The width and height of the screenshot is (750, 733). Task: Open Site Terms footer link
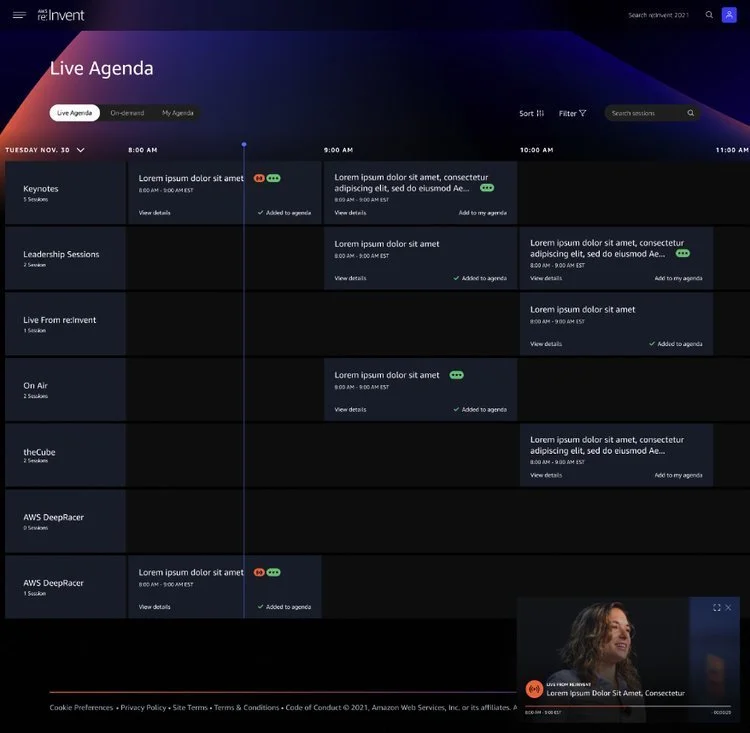[190, 707]
